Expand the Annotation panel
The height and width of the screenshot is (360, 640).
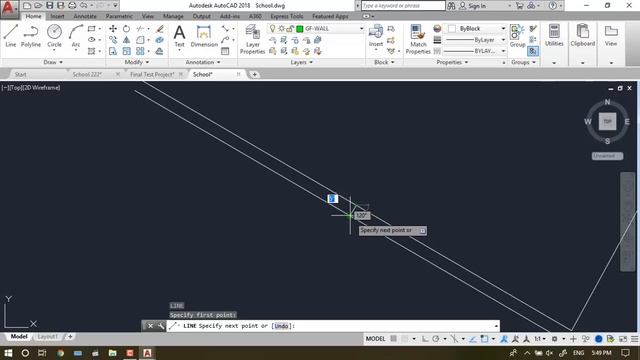pos(203,62)
